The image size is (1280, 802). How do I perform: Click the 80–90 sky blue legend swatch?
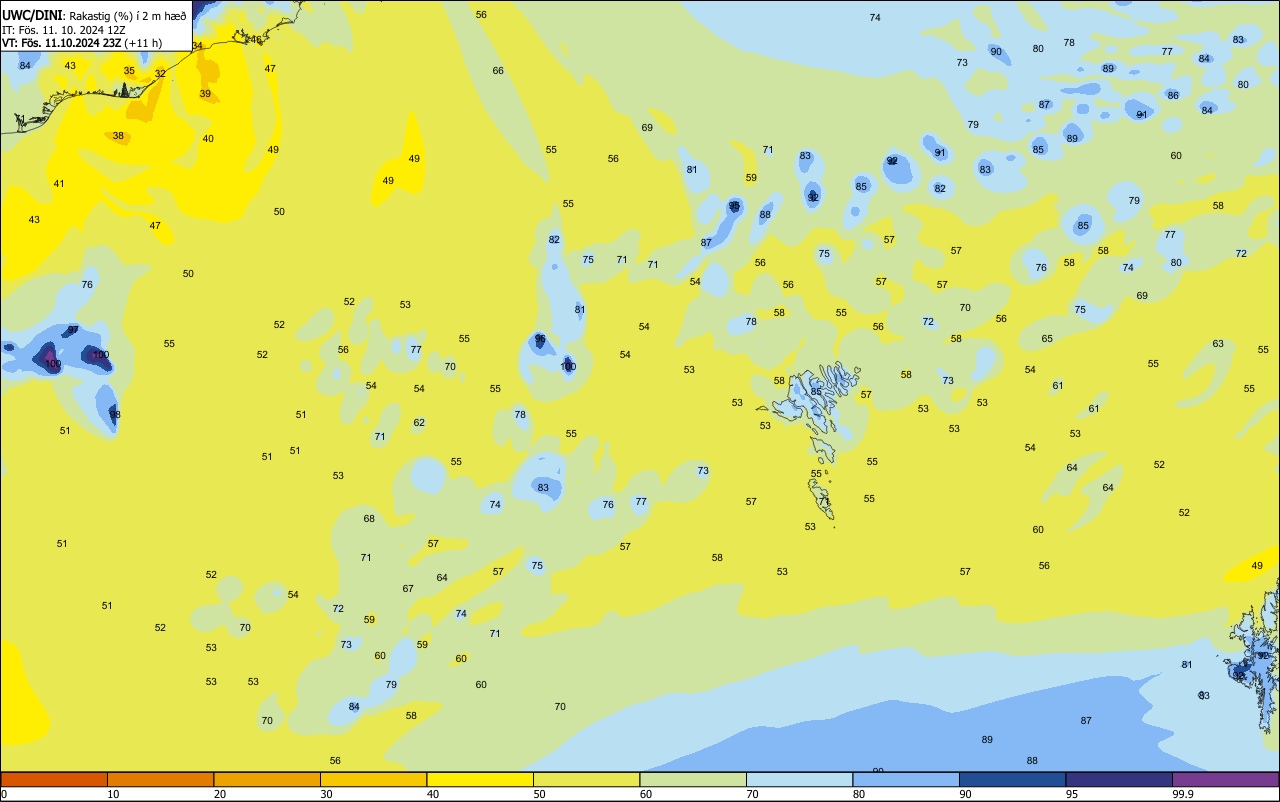click(x=906, y=779)
